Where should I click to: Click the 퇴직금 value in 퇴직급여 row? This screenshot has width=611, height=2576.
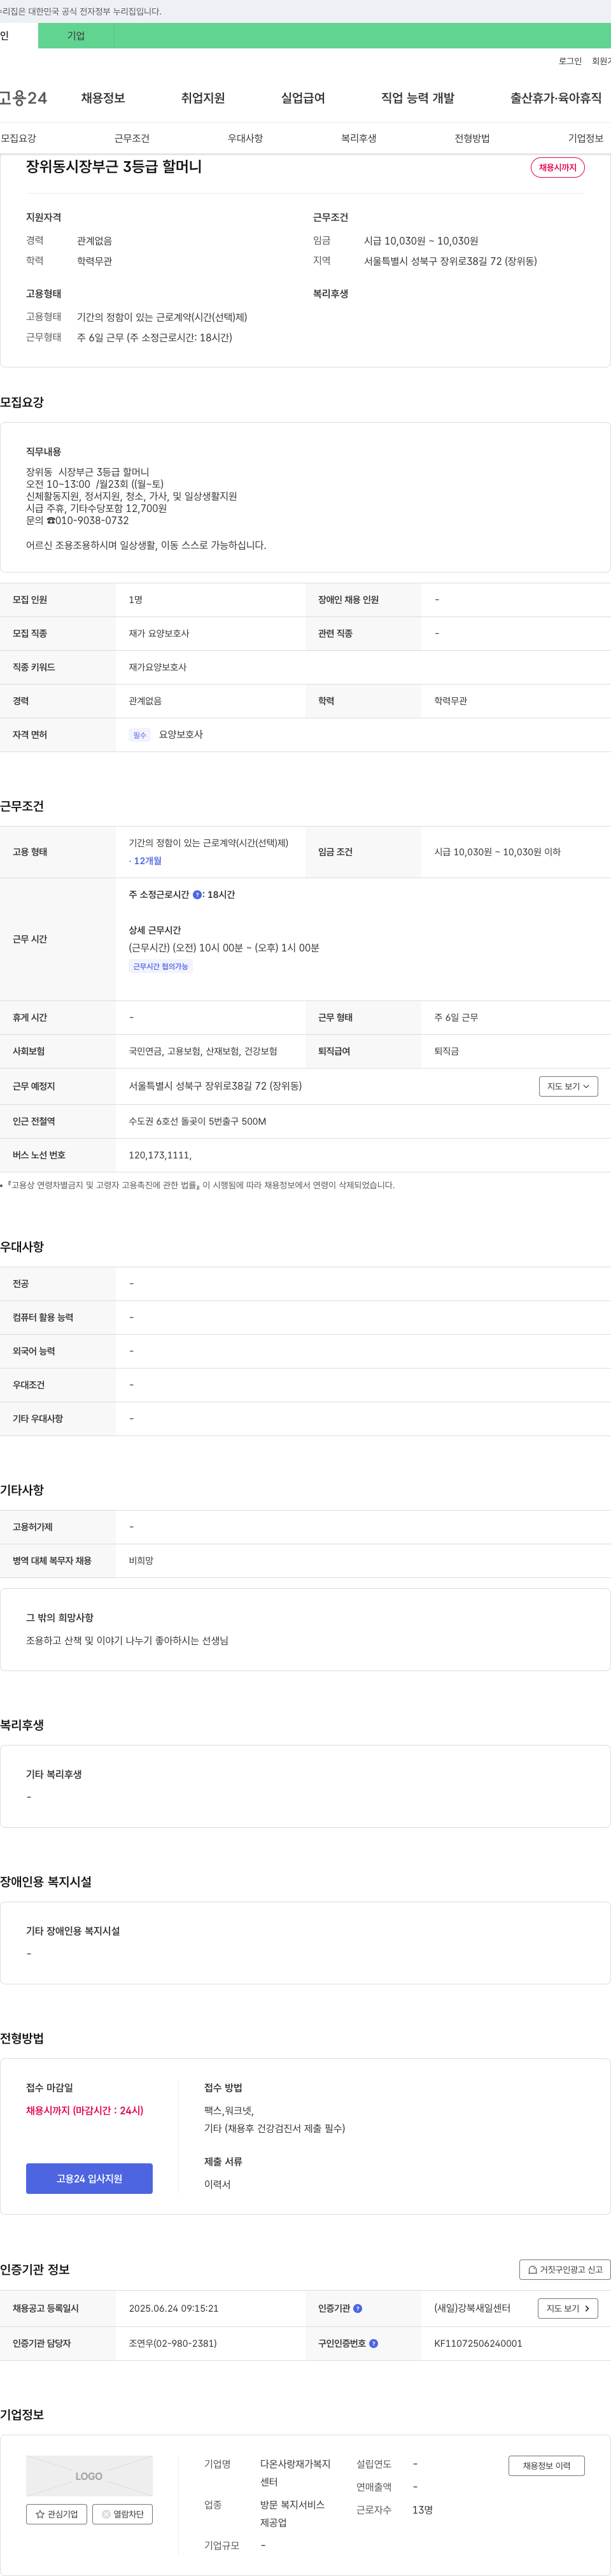[446, 1051]
